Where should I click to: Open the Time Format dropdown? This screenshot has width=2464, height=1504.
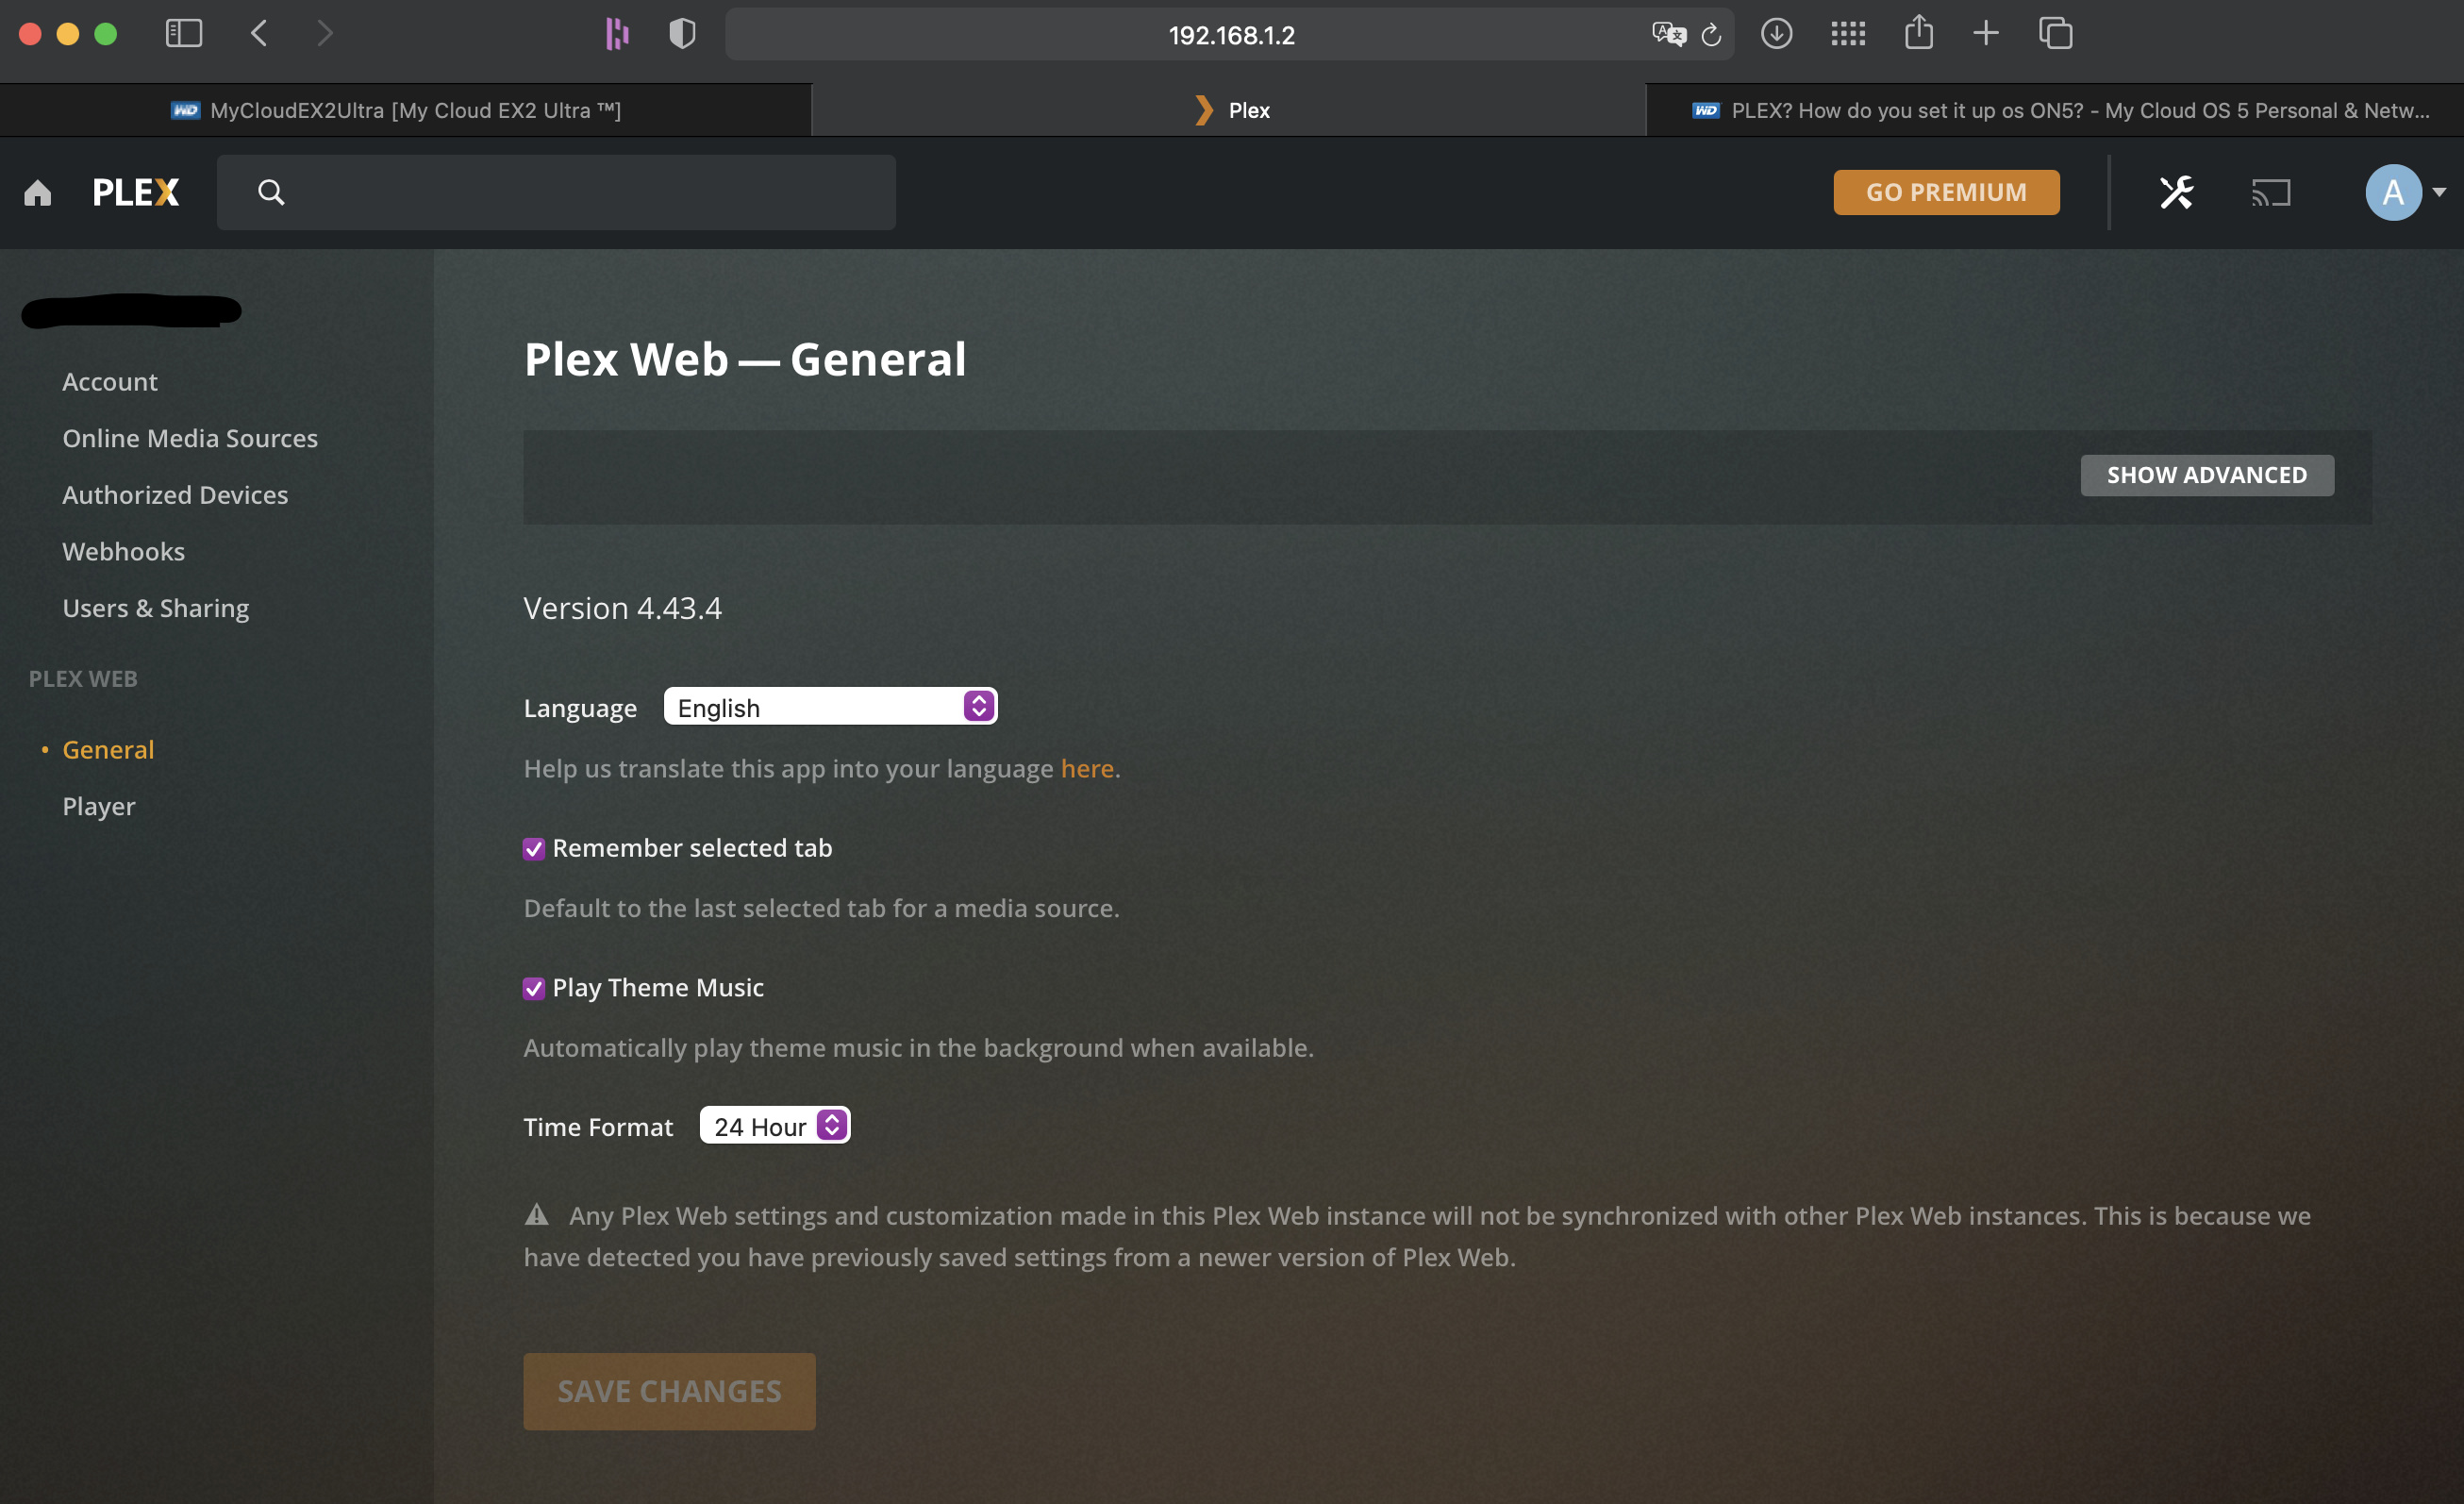(x=775, y=1126)
